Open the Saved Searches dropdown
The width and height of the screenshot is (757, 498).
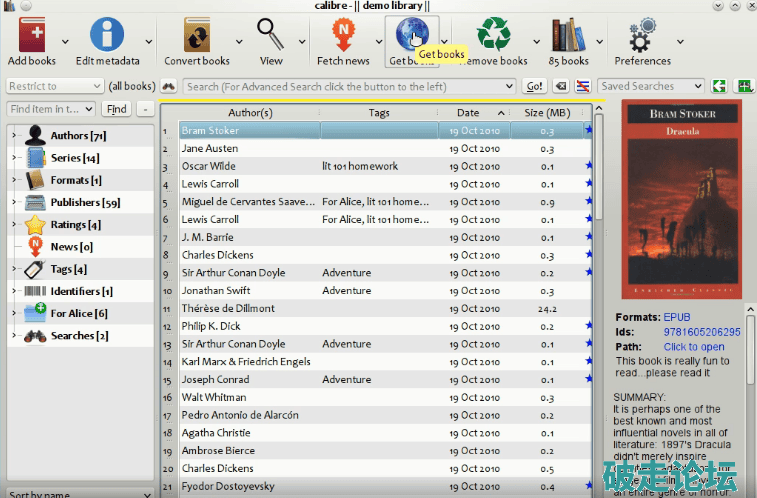[x=650, y=87]
